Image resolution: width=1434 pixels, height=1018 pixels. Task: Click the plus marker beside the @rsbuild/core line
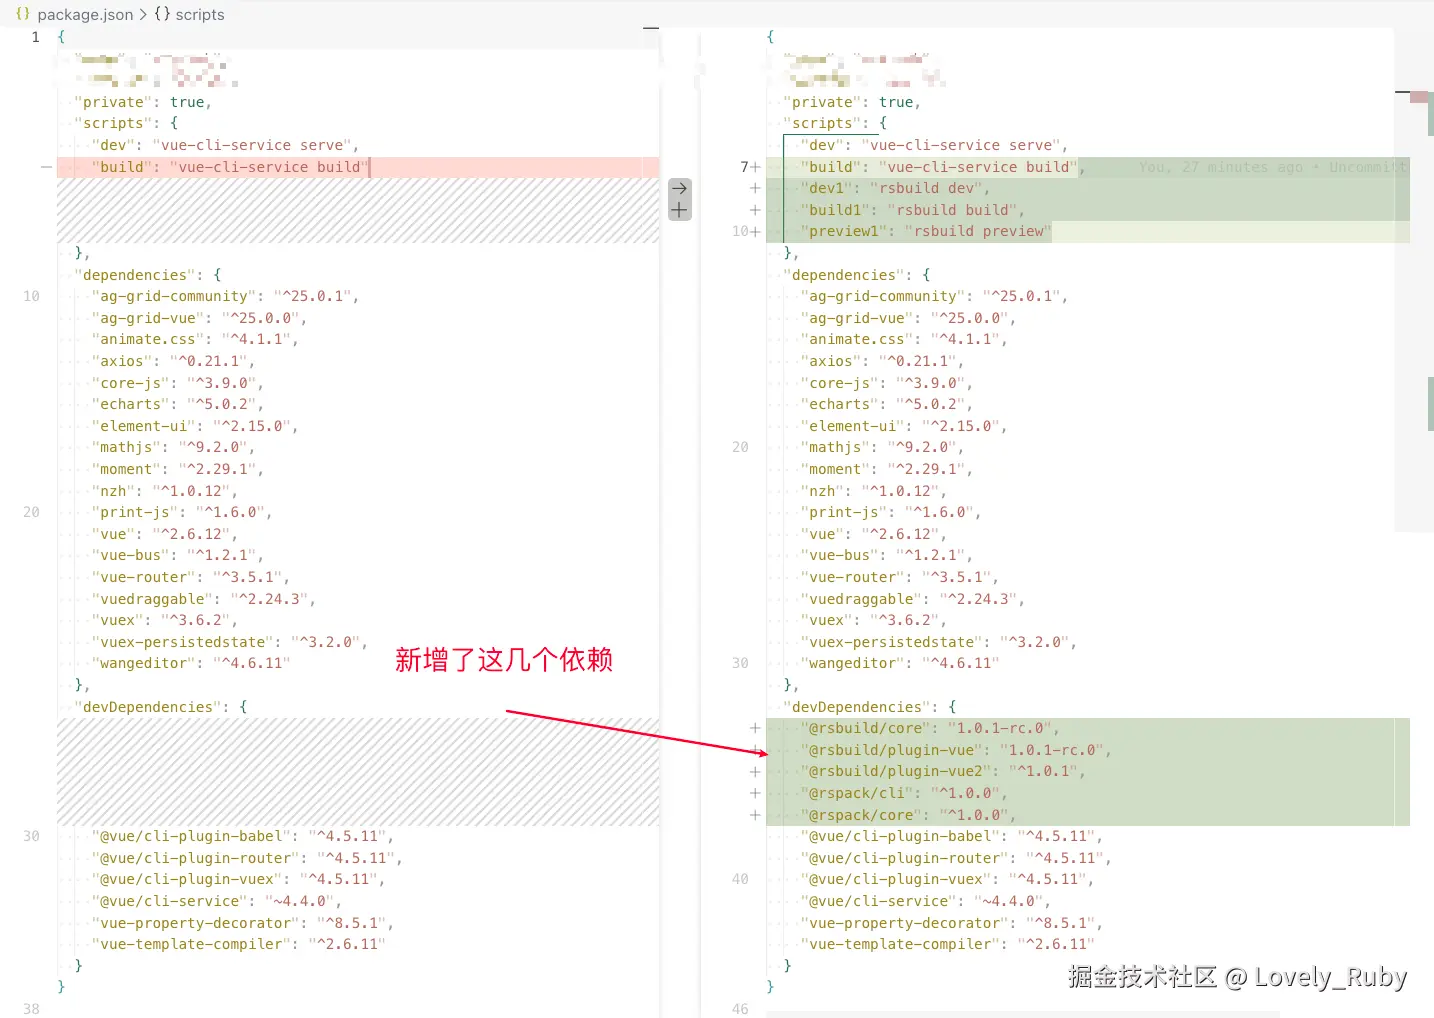click(755, 728)
